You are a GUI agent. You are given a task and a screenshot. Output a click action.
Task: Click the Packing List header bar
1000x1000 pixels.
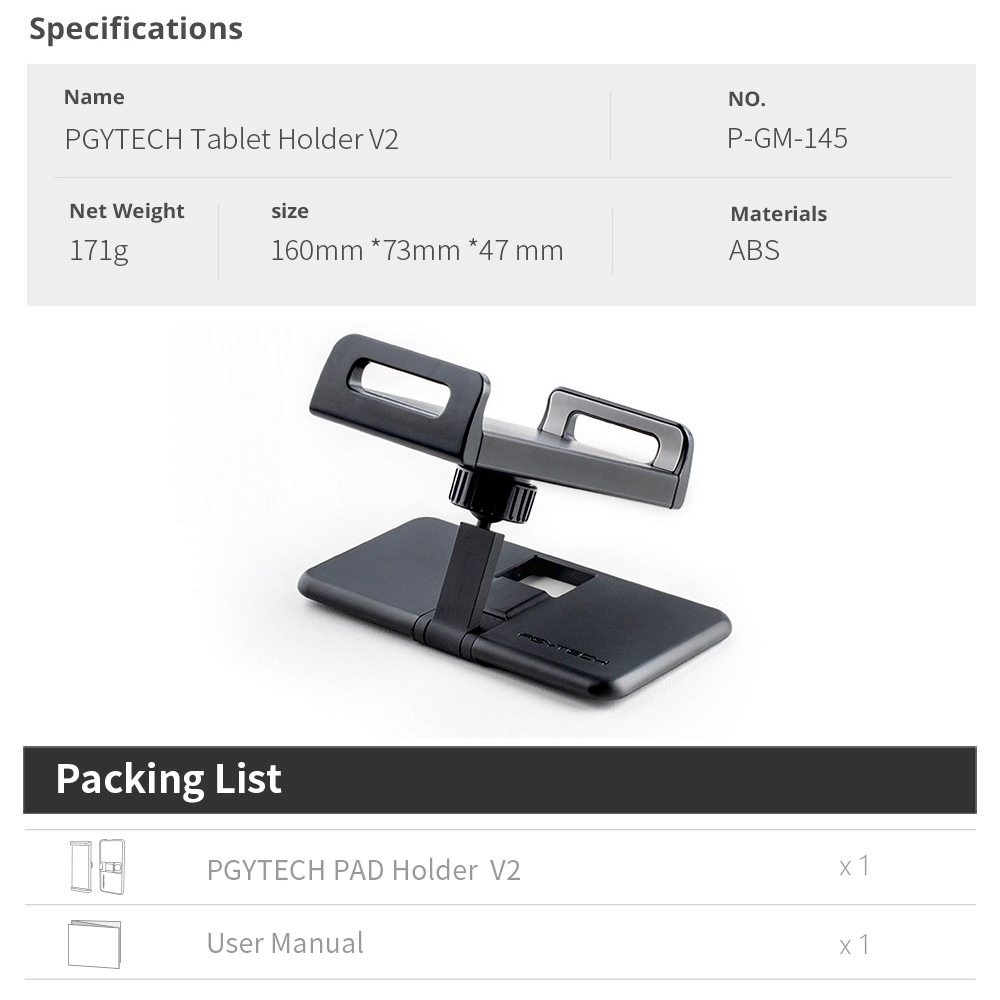pos(500,779)
